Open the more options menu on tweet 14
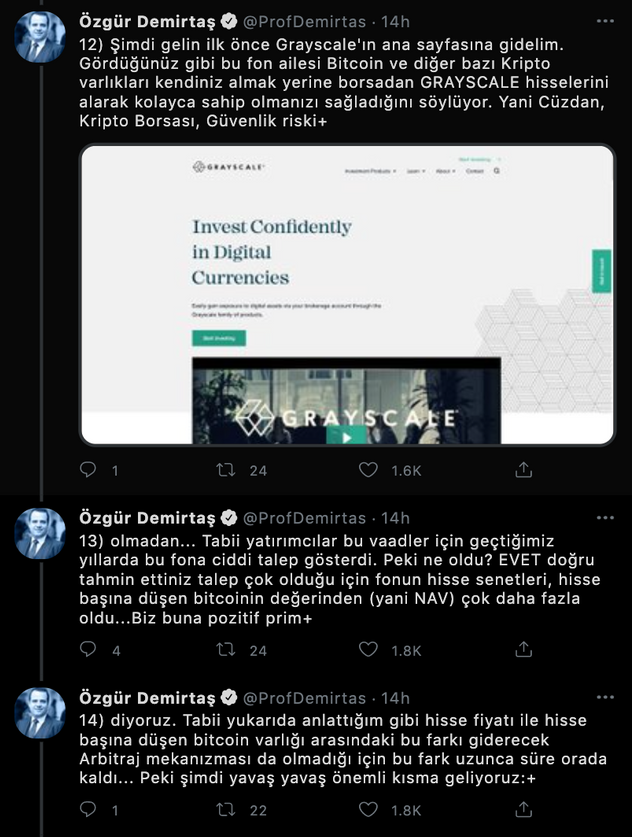Screen dimensions: 632x837 (x=605, y=698)
